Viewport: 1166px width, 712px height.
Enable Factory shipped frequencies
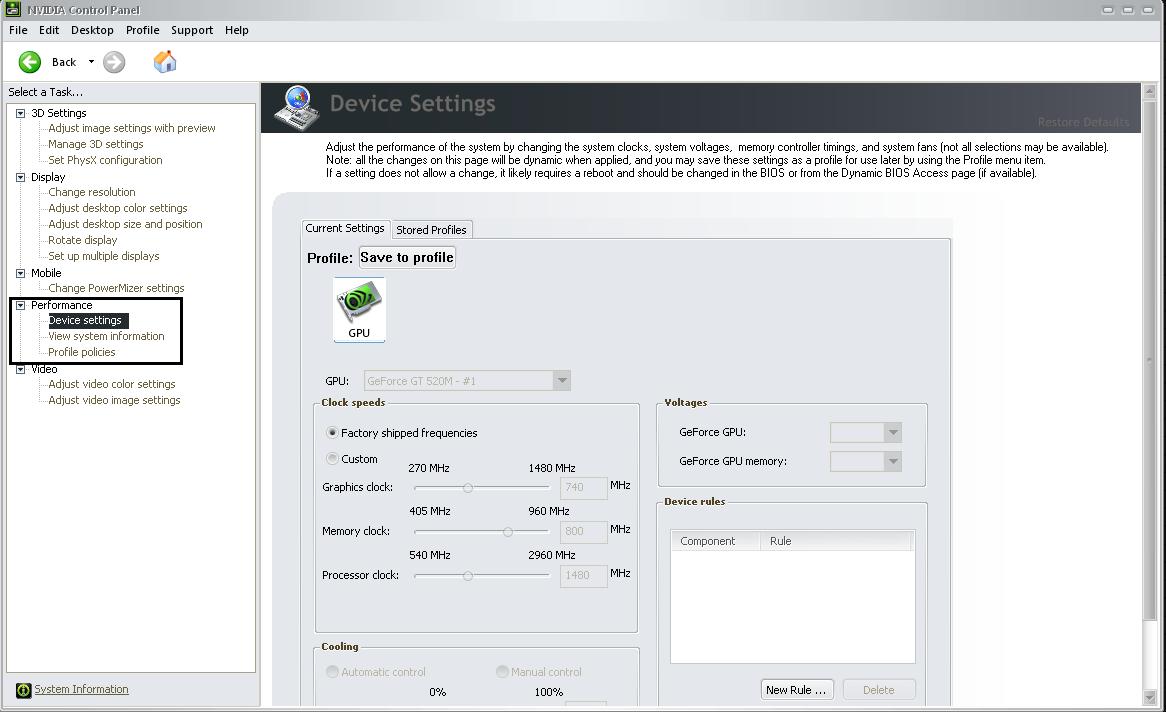[331, 432]
